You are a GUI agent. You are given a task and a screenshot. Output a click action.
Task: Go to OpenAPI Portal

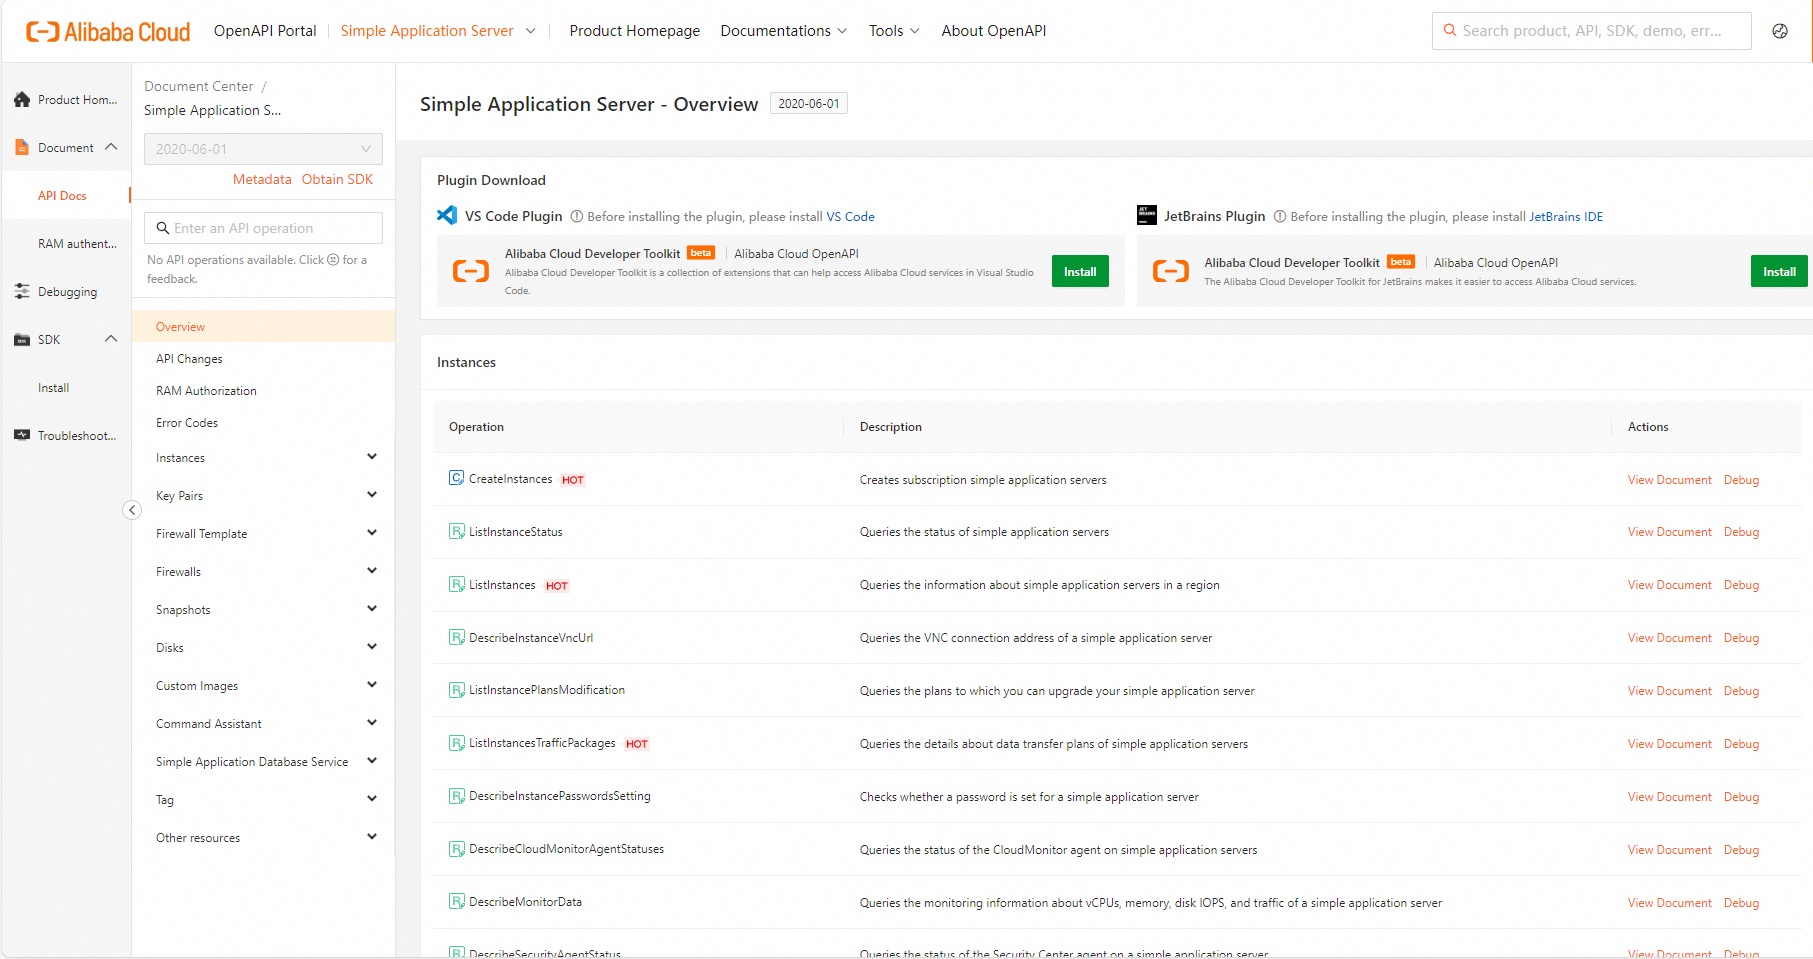(265, 31)
